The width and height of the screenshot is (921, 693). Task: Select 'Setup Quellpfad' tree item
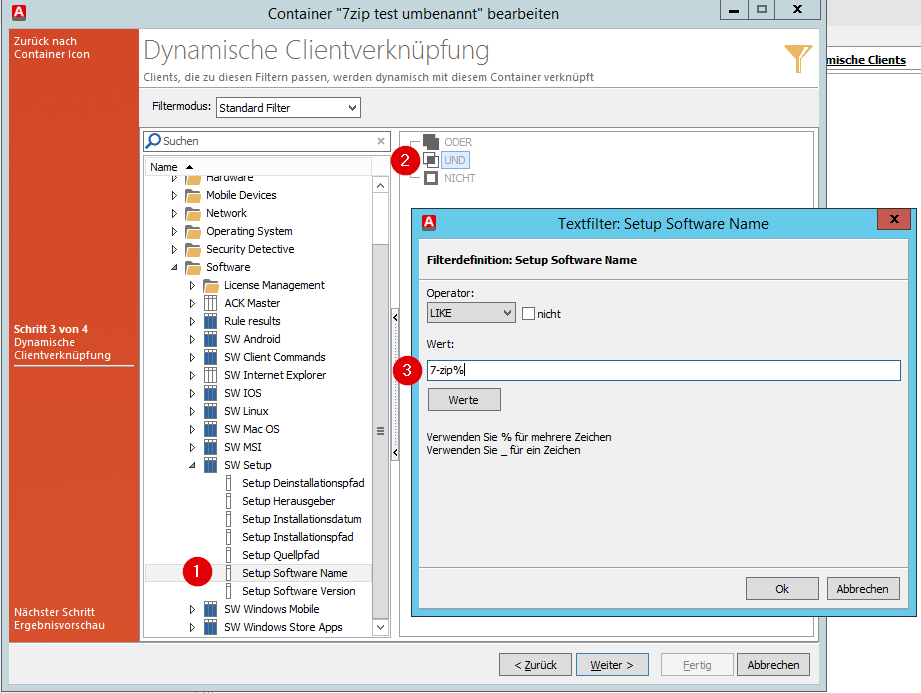pyautogui.click(x=281, y=555)
